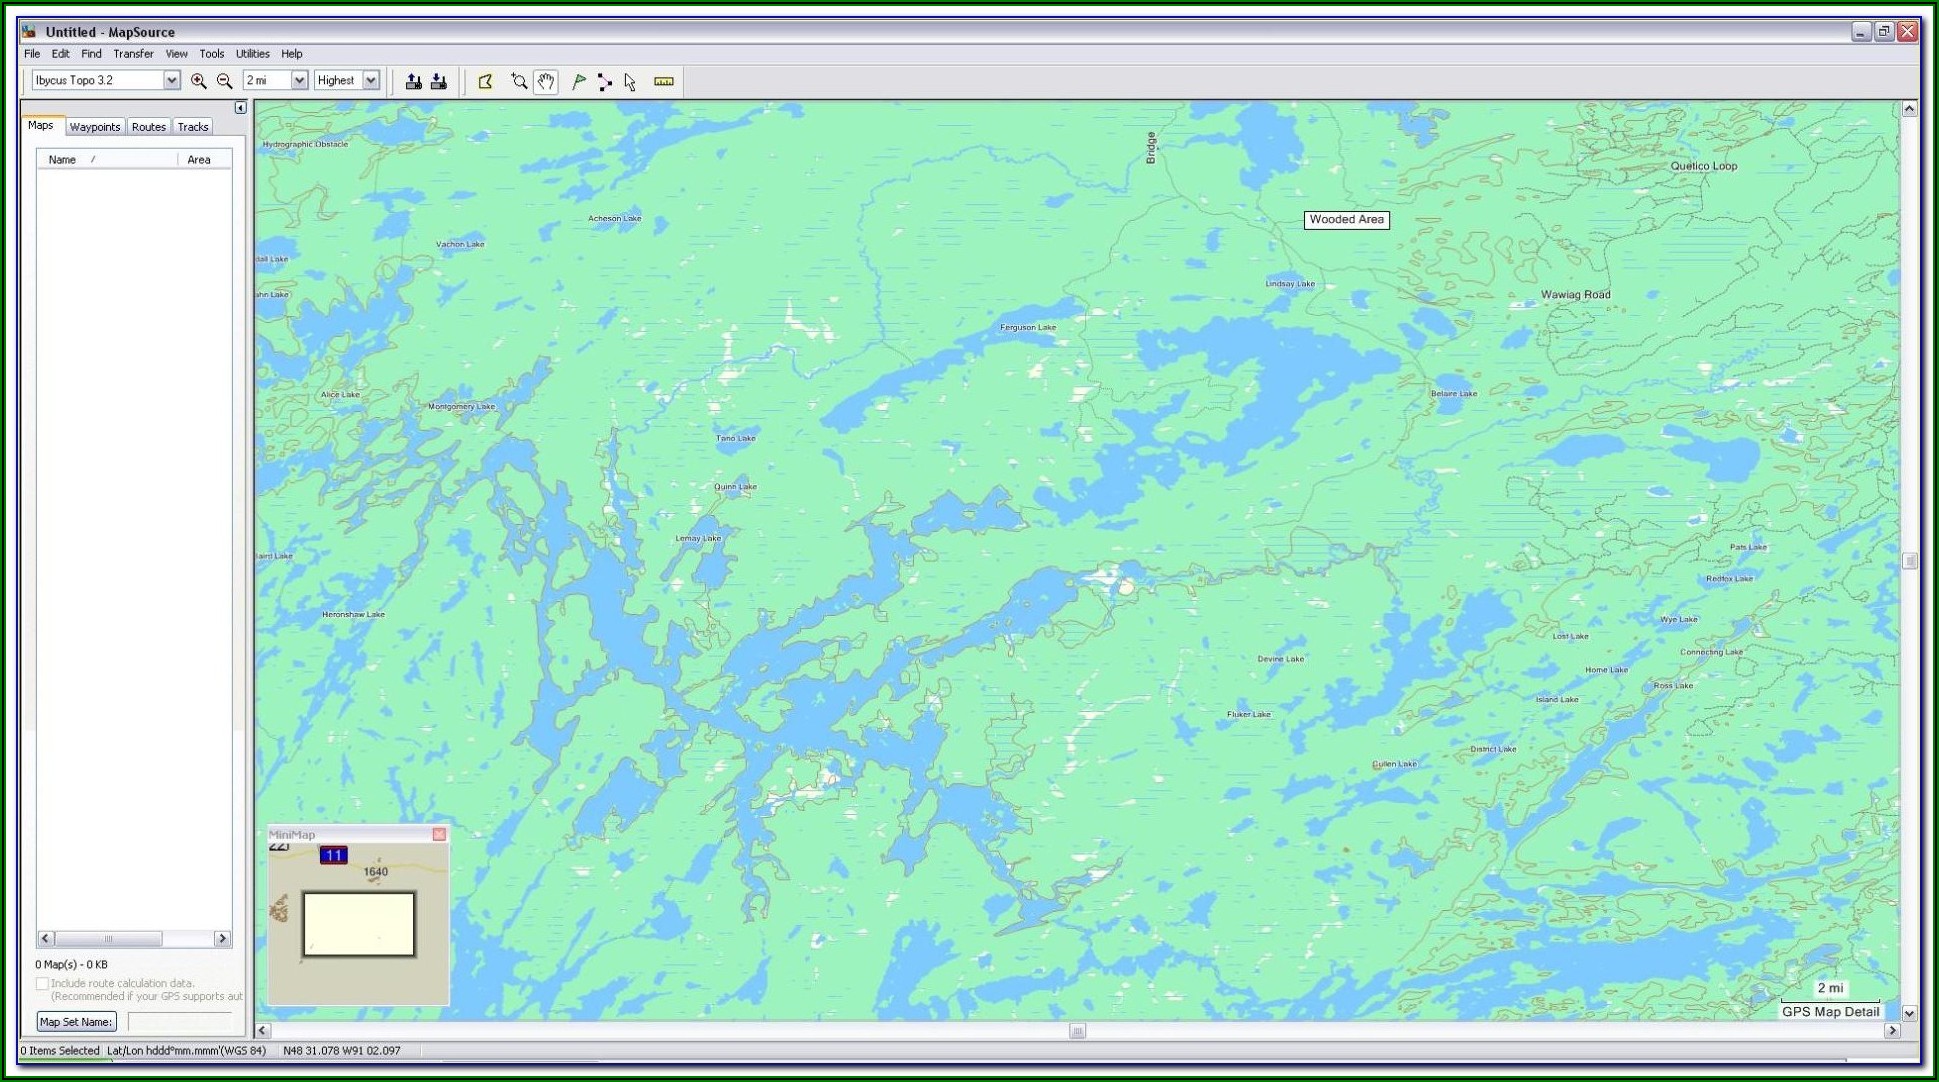Select the Map tool
The height and width of the screenshot is (1082, 1939).
pos(486,81)
